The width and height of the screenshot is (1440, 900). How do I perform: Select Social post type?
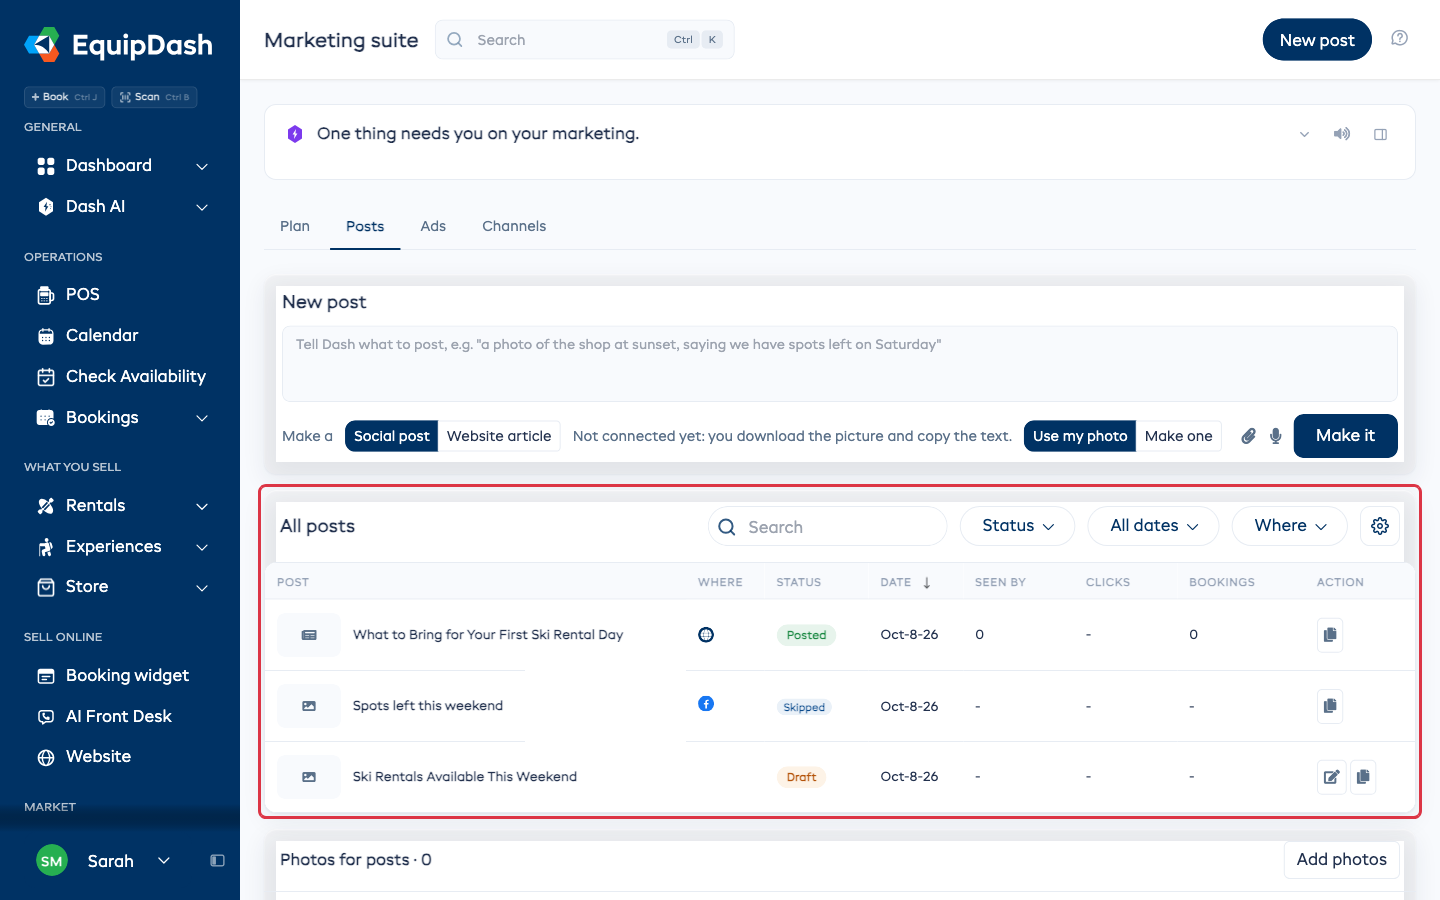[x=391, y=436]
